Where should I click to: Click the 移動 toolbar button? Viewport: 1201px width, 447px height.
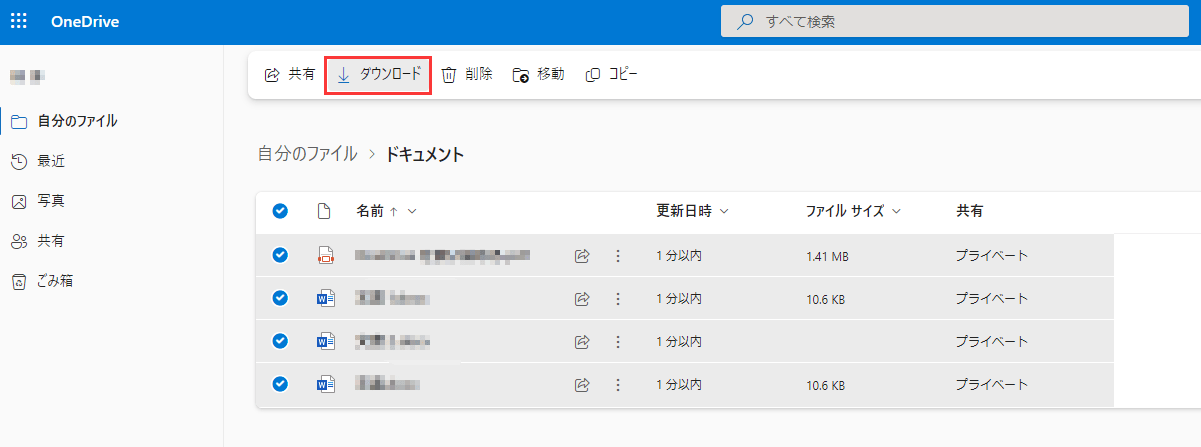pos(539,75)
